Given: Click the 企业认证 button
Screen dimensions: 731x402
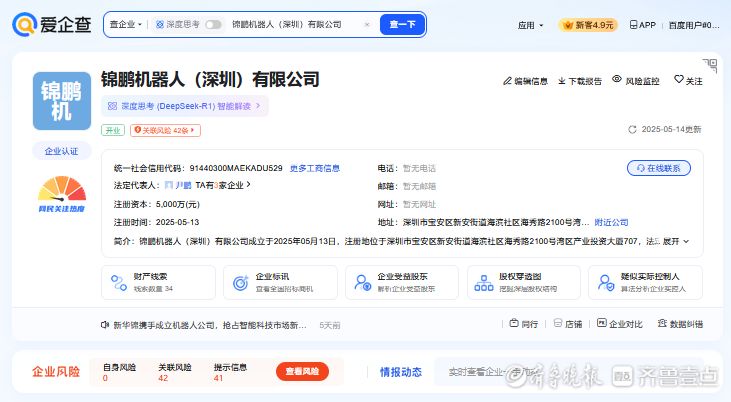Looking at the screenshot, I should (x=62, y=151).
